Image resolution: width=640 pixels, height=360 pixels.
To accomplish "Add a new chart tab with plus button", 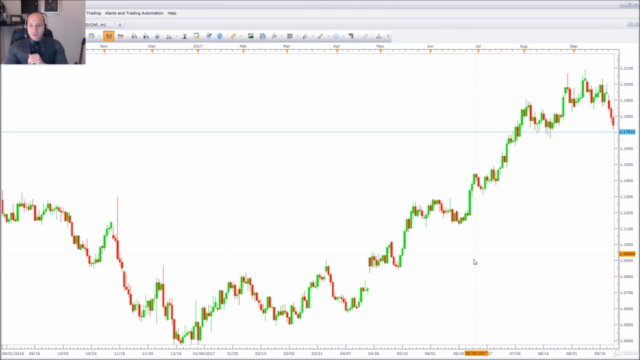I will point(120,25).
